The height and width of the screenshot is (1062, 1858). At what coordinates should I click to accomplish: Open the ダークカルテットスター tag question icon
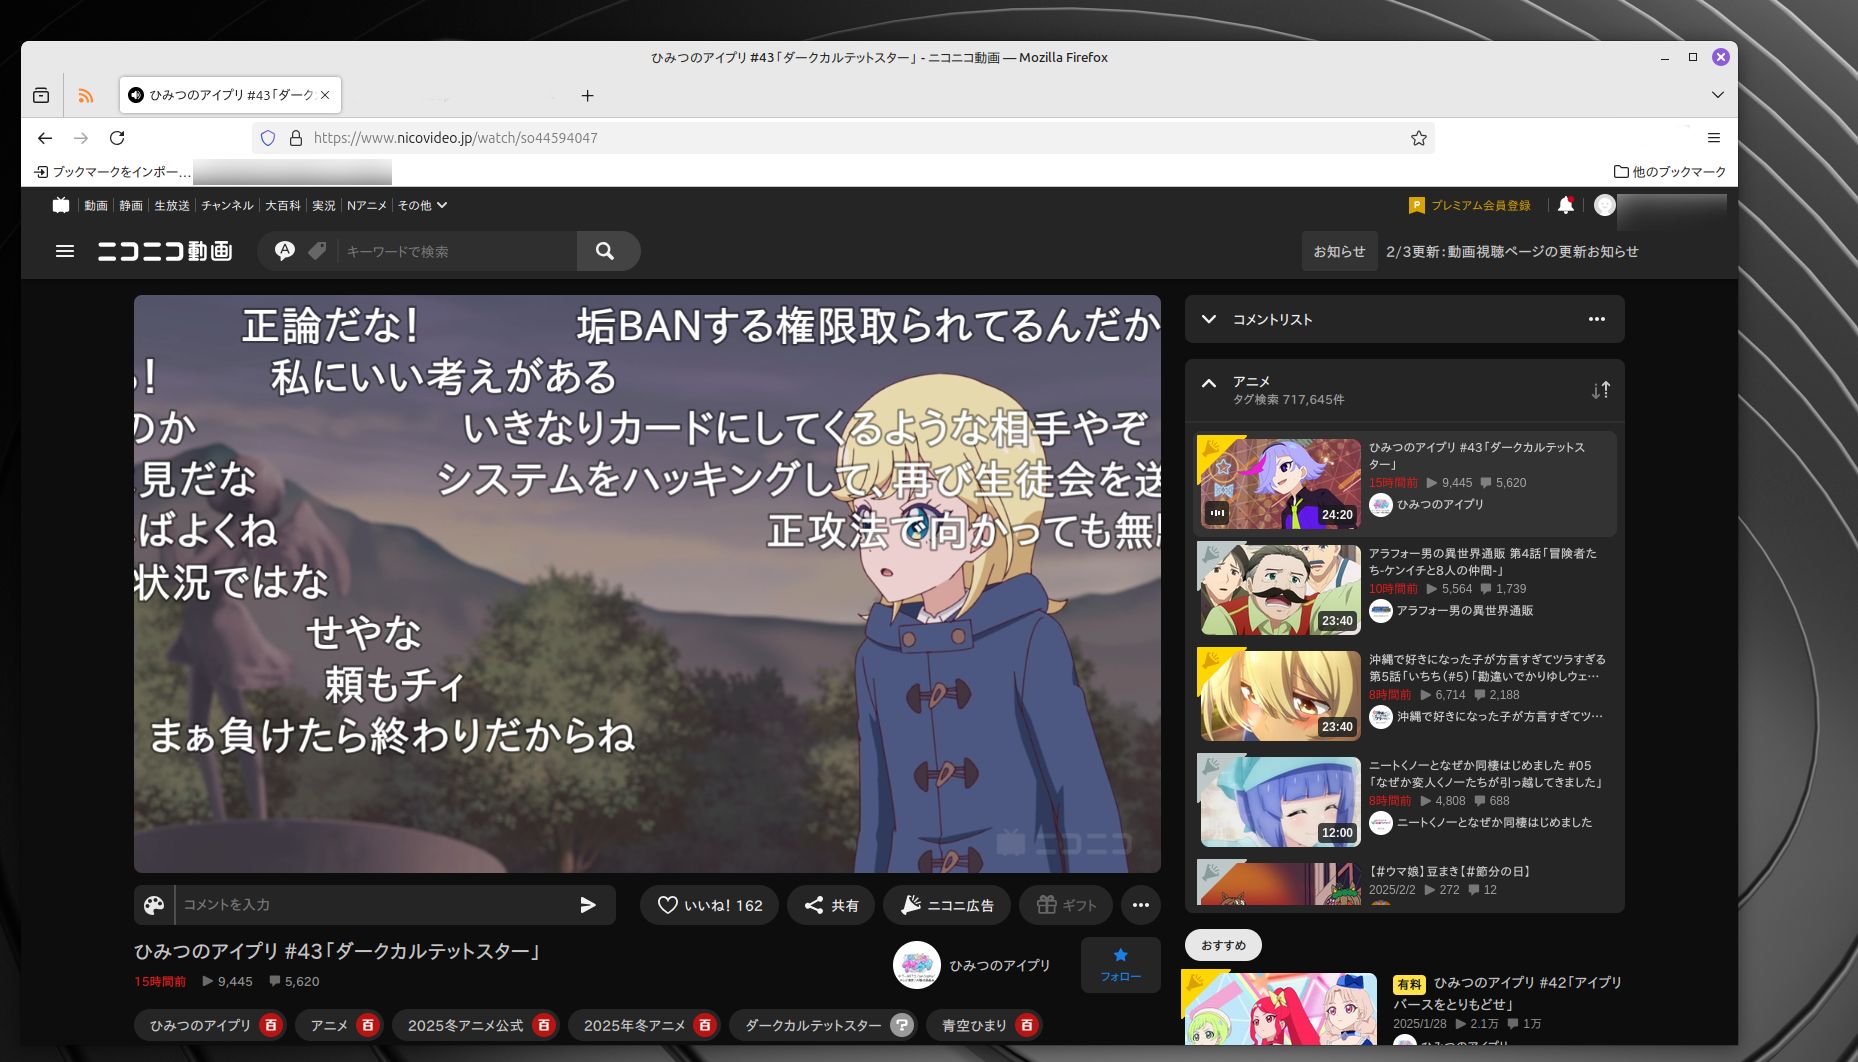click(902, 1025)
